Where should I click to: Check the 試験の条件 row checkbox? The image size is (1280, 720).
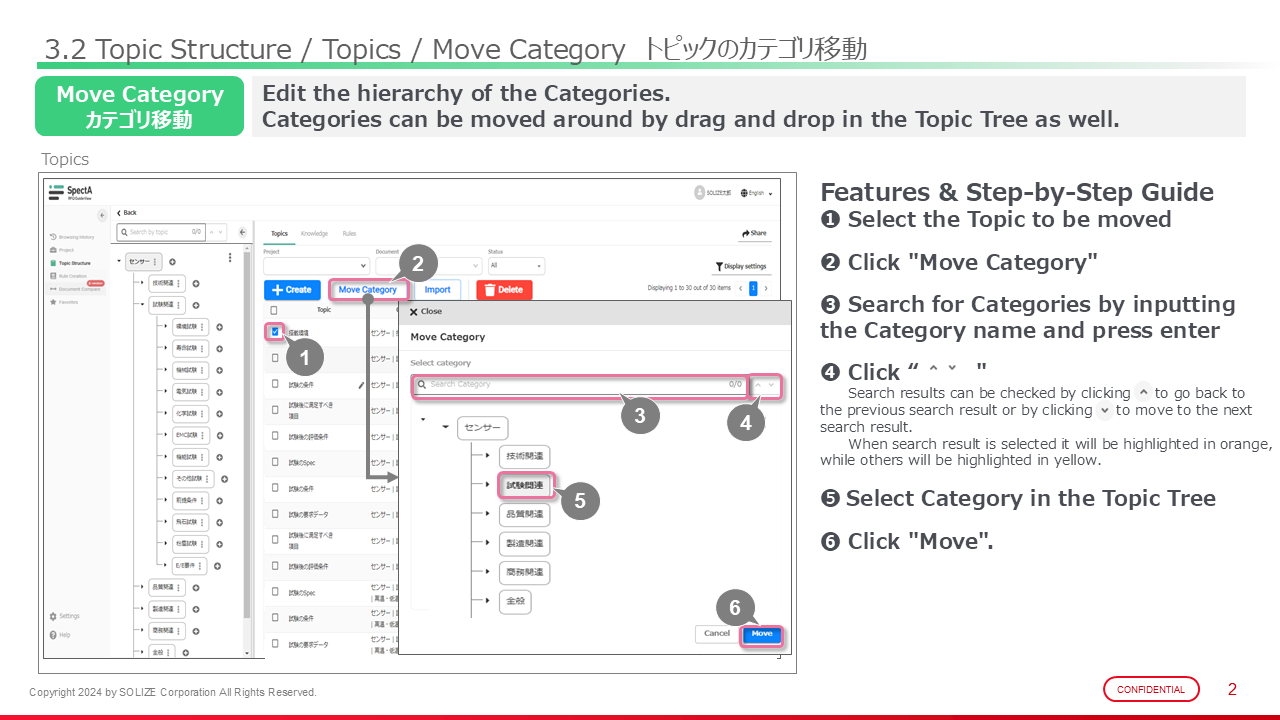(x=275, y=383)
